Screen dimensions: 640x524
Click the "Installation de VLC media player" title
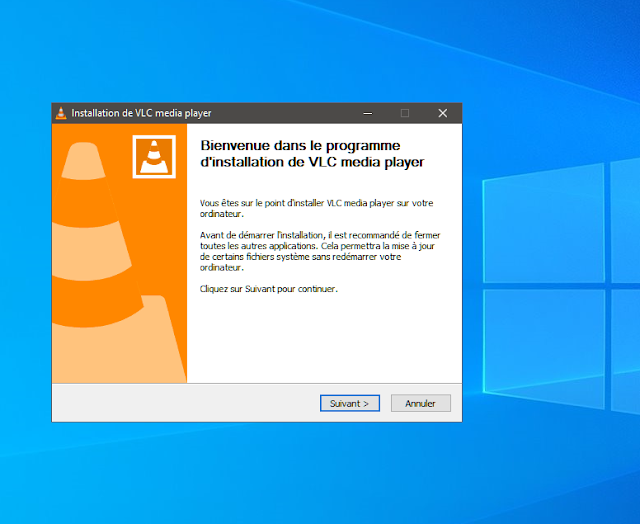pyautogui.click(x=141, y=113)
